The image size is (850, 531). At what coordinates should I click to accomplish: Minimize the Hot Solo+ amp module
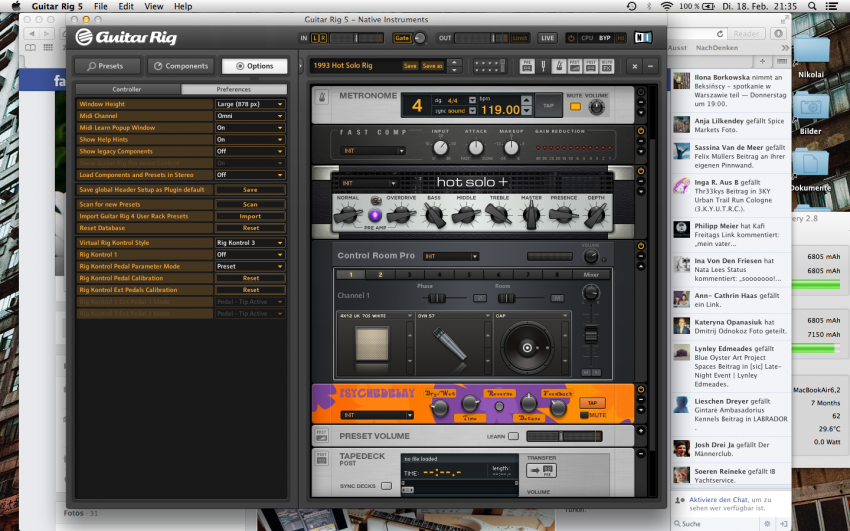pyautogui.click(x=641, y=181)
